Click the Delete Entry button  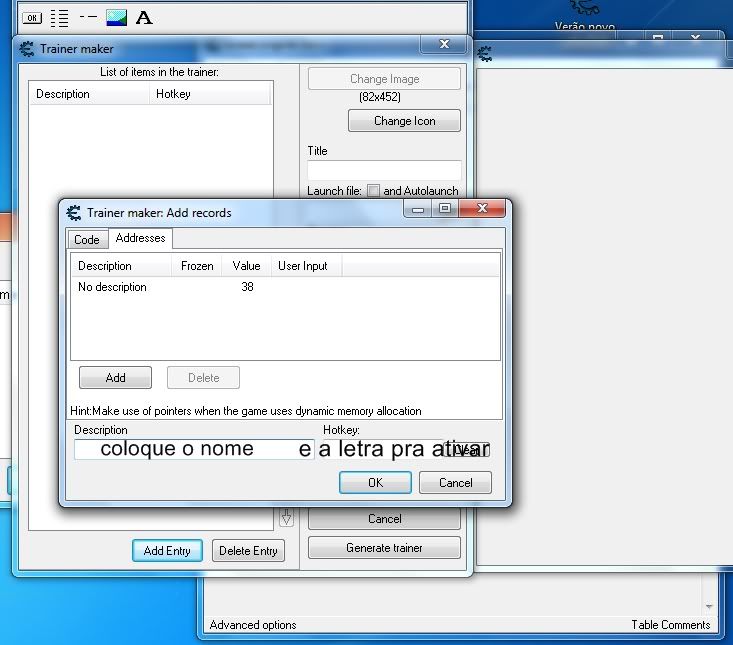point(248,551)
